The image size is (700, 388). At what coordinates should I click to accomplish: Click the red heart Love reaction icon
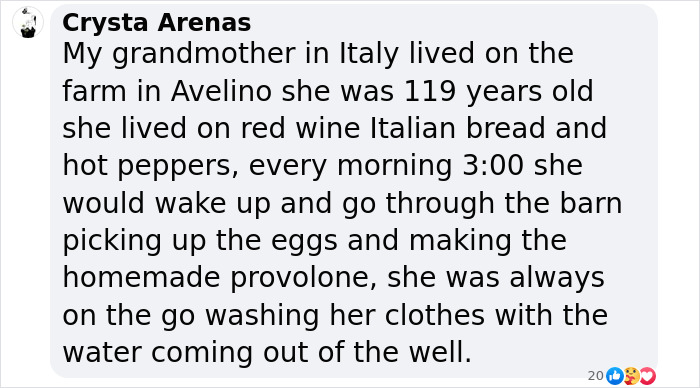point(647,376)
